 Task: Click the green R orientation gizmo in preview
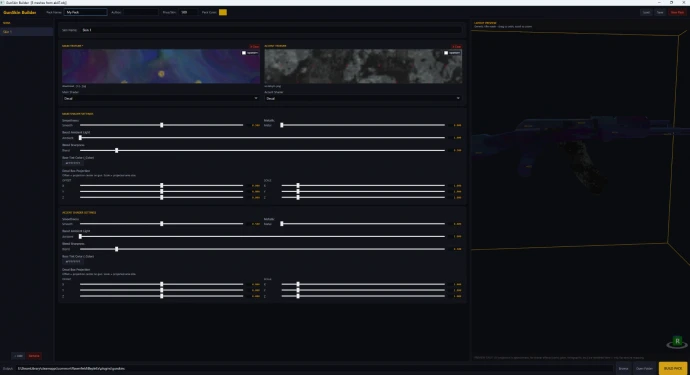(677, 342)
